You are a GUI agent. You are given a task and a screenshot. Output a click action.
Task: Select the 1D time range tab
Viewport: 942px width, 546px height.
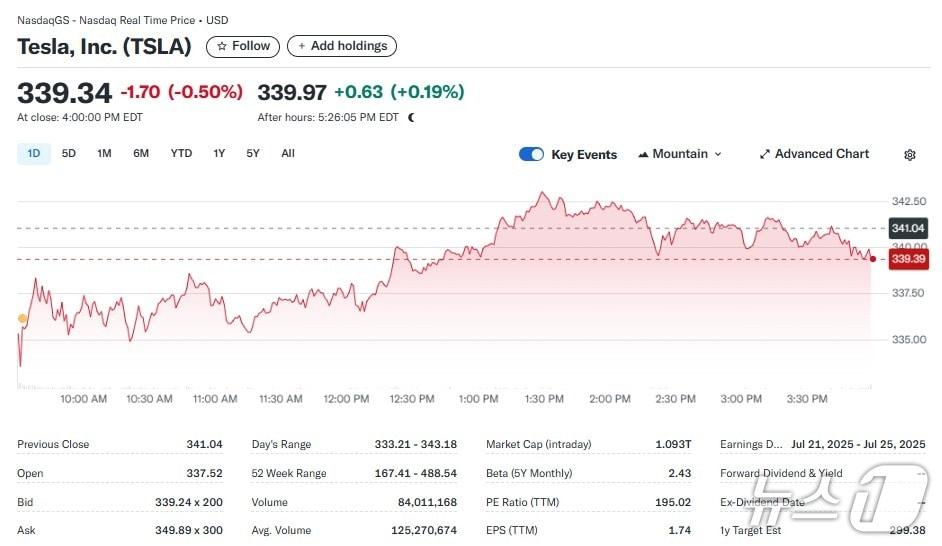tap(34, 153)
